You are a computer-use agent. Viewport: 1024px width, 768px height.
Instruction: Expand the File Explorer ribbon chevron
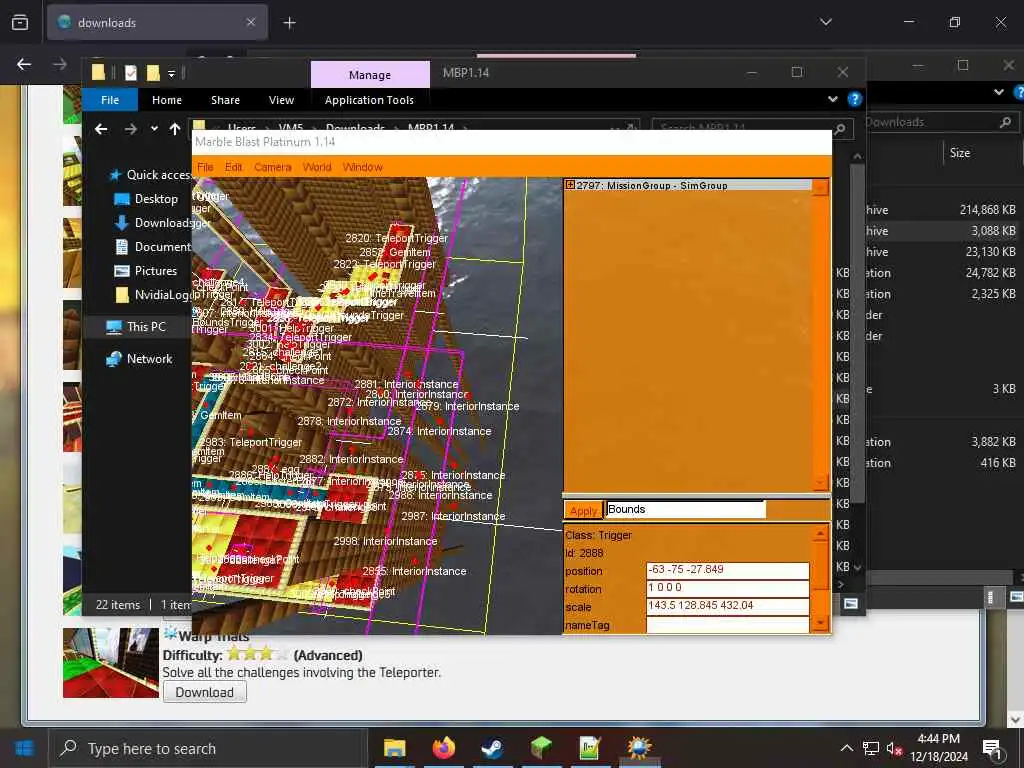tap(833, 99)
